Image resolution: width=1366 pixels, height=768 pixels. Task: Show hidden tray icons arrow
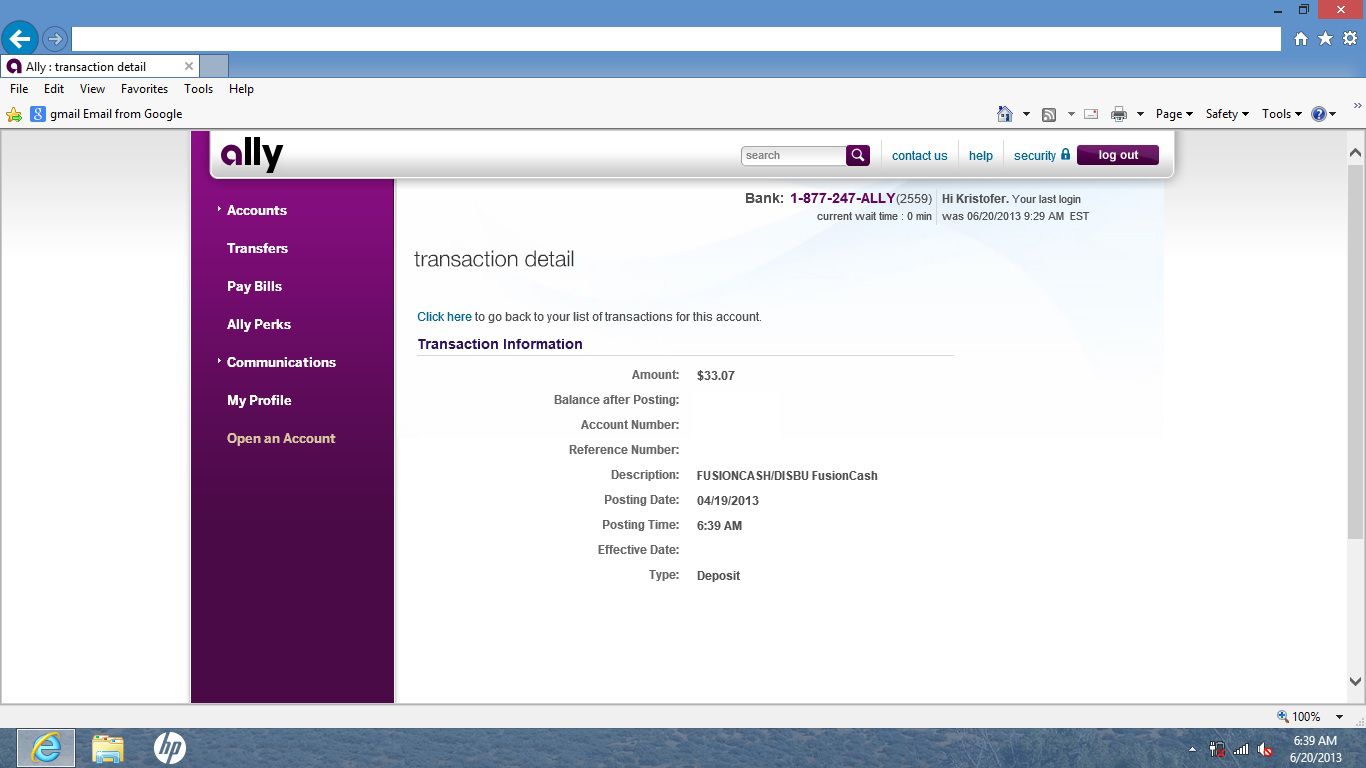point(1192,749)
